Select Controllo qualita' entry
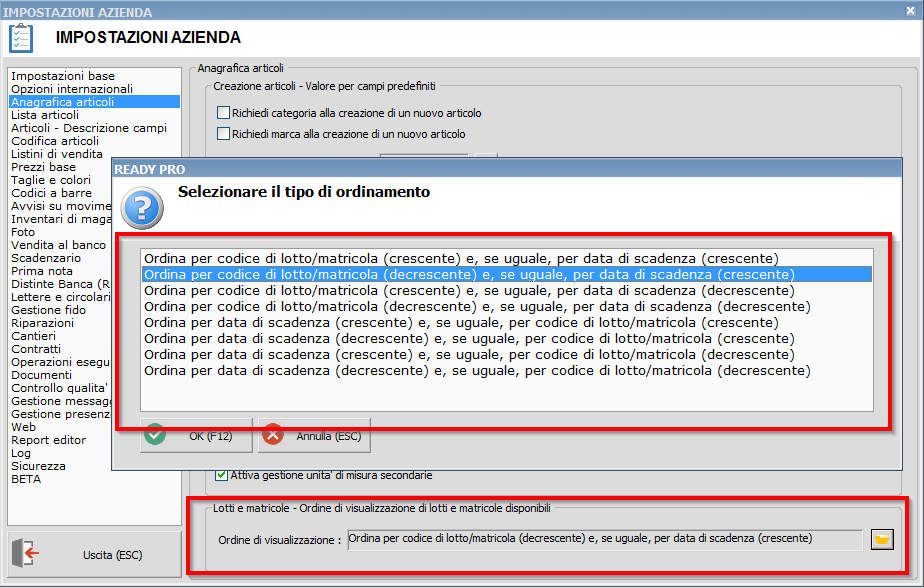Image resolution: width=924 pixels, height=588 pixels. (60, 387)
